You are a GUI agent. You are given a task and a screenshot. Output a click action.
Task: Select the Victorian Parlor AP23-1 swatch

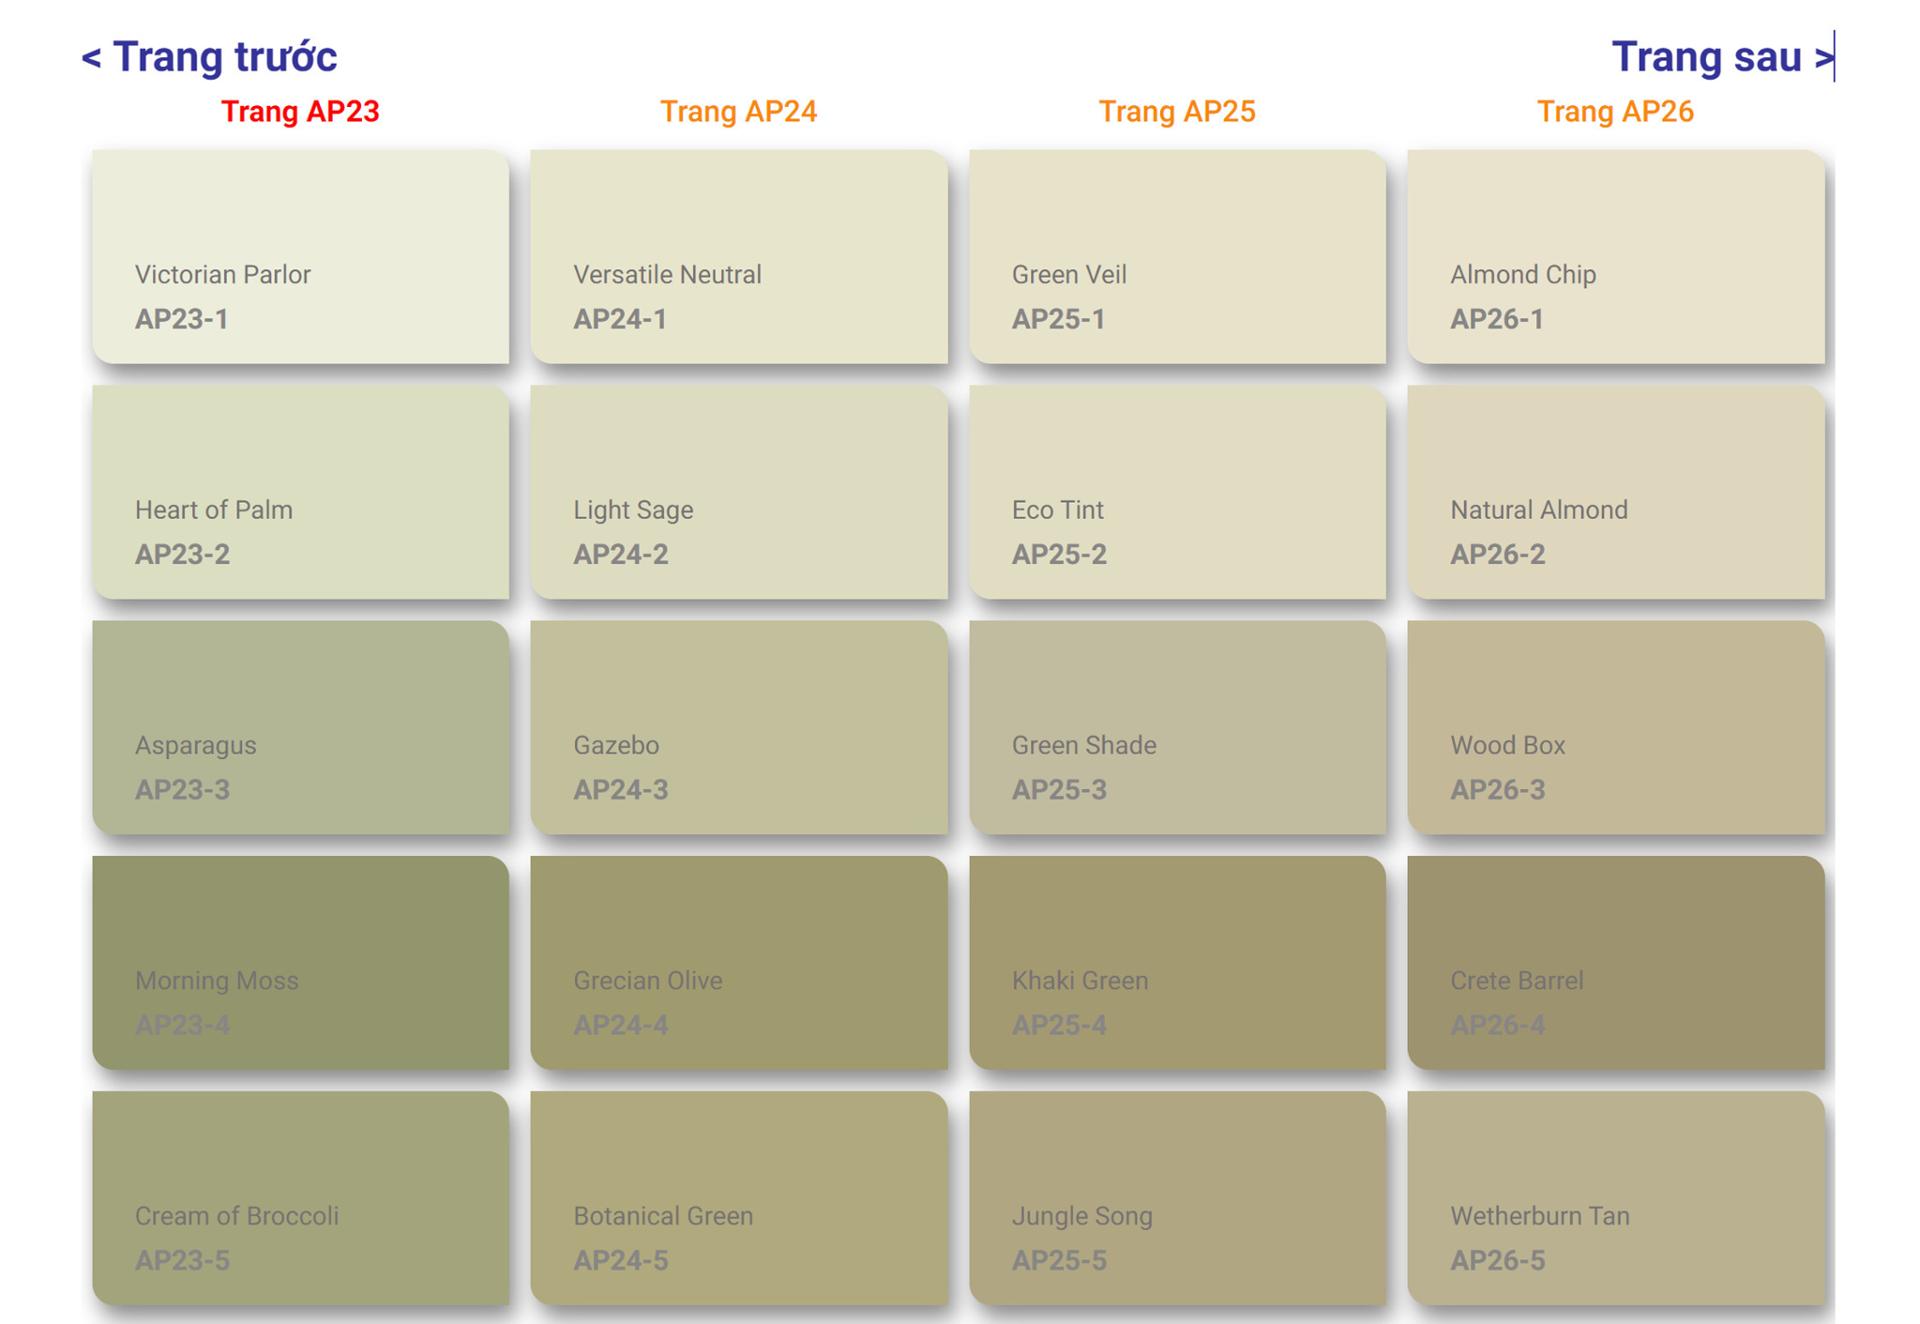300,257
